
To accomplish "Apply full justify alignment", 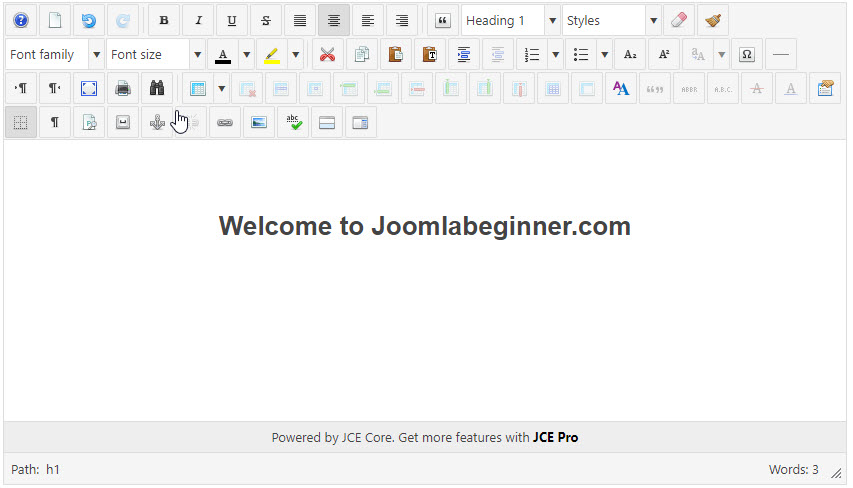I will pos(300,21).
